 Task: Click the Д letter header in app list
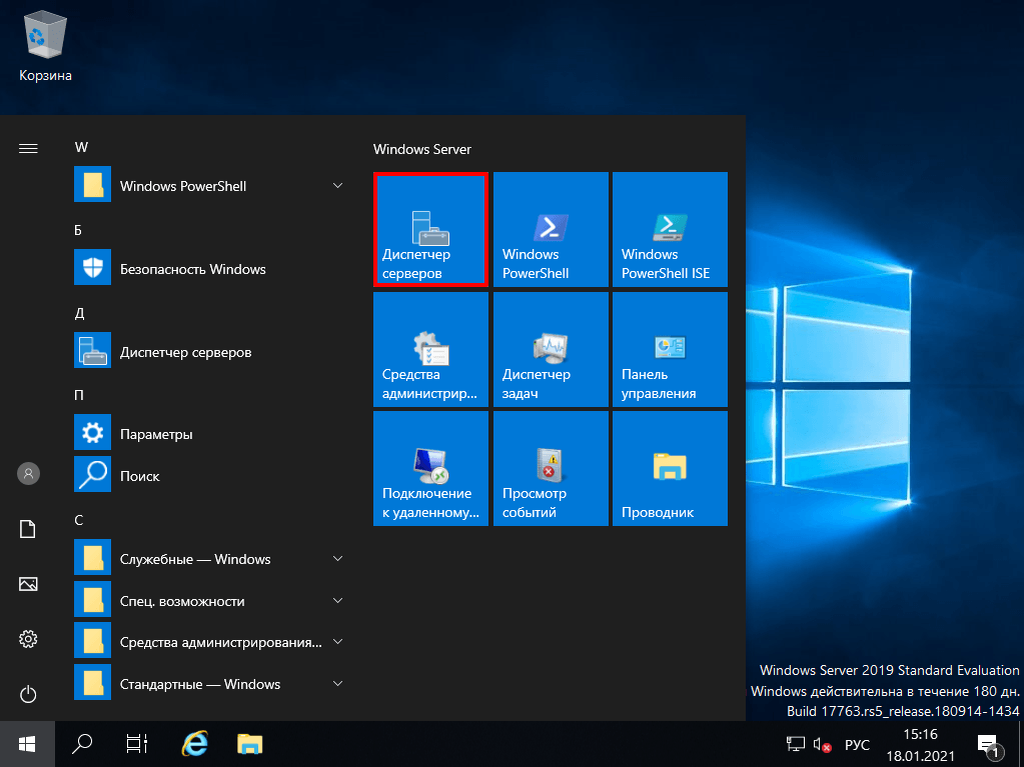(x=80, y=313)
